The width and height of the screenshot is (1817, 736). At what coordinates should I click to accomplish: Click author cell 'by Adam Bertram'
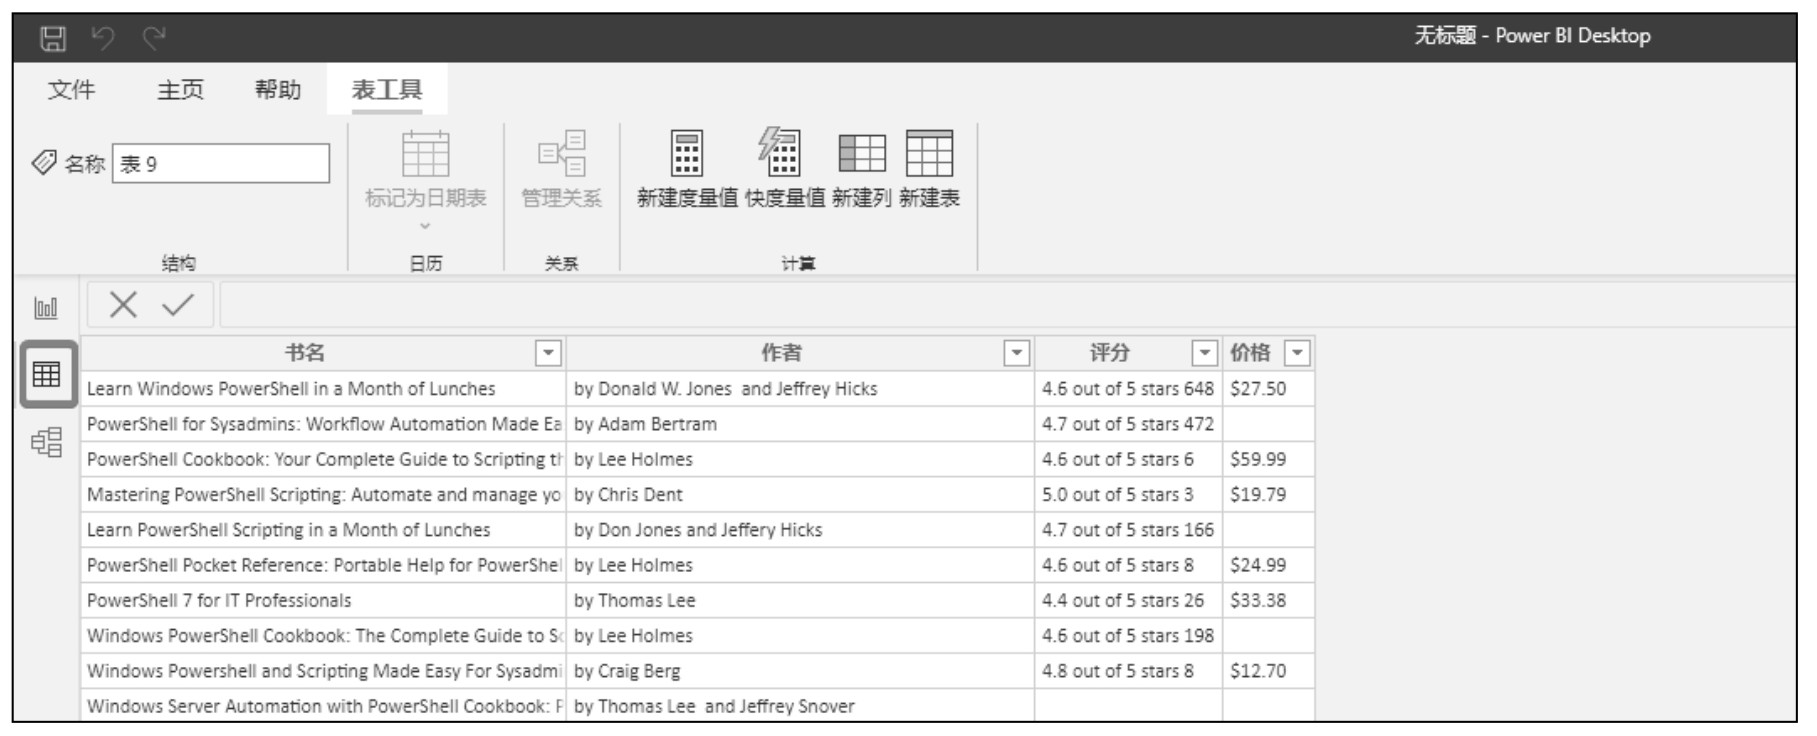800,424
